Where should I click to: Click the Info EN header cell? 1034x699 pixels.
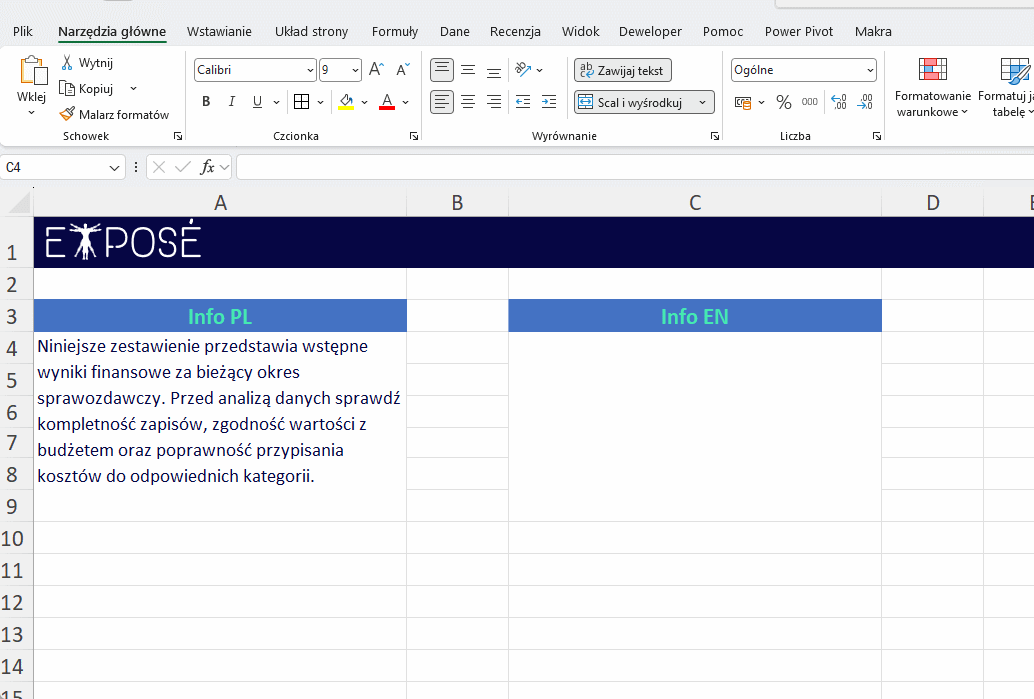tap(694, 317)
